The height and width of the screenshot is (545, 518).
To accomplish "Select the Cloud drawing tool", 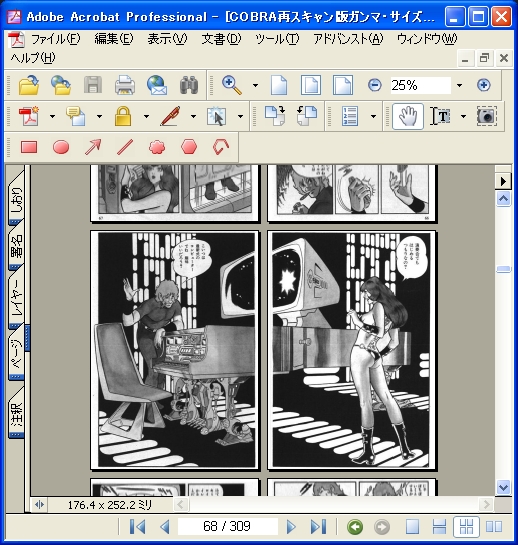I will click(157, 147).
